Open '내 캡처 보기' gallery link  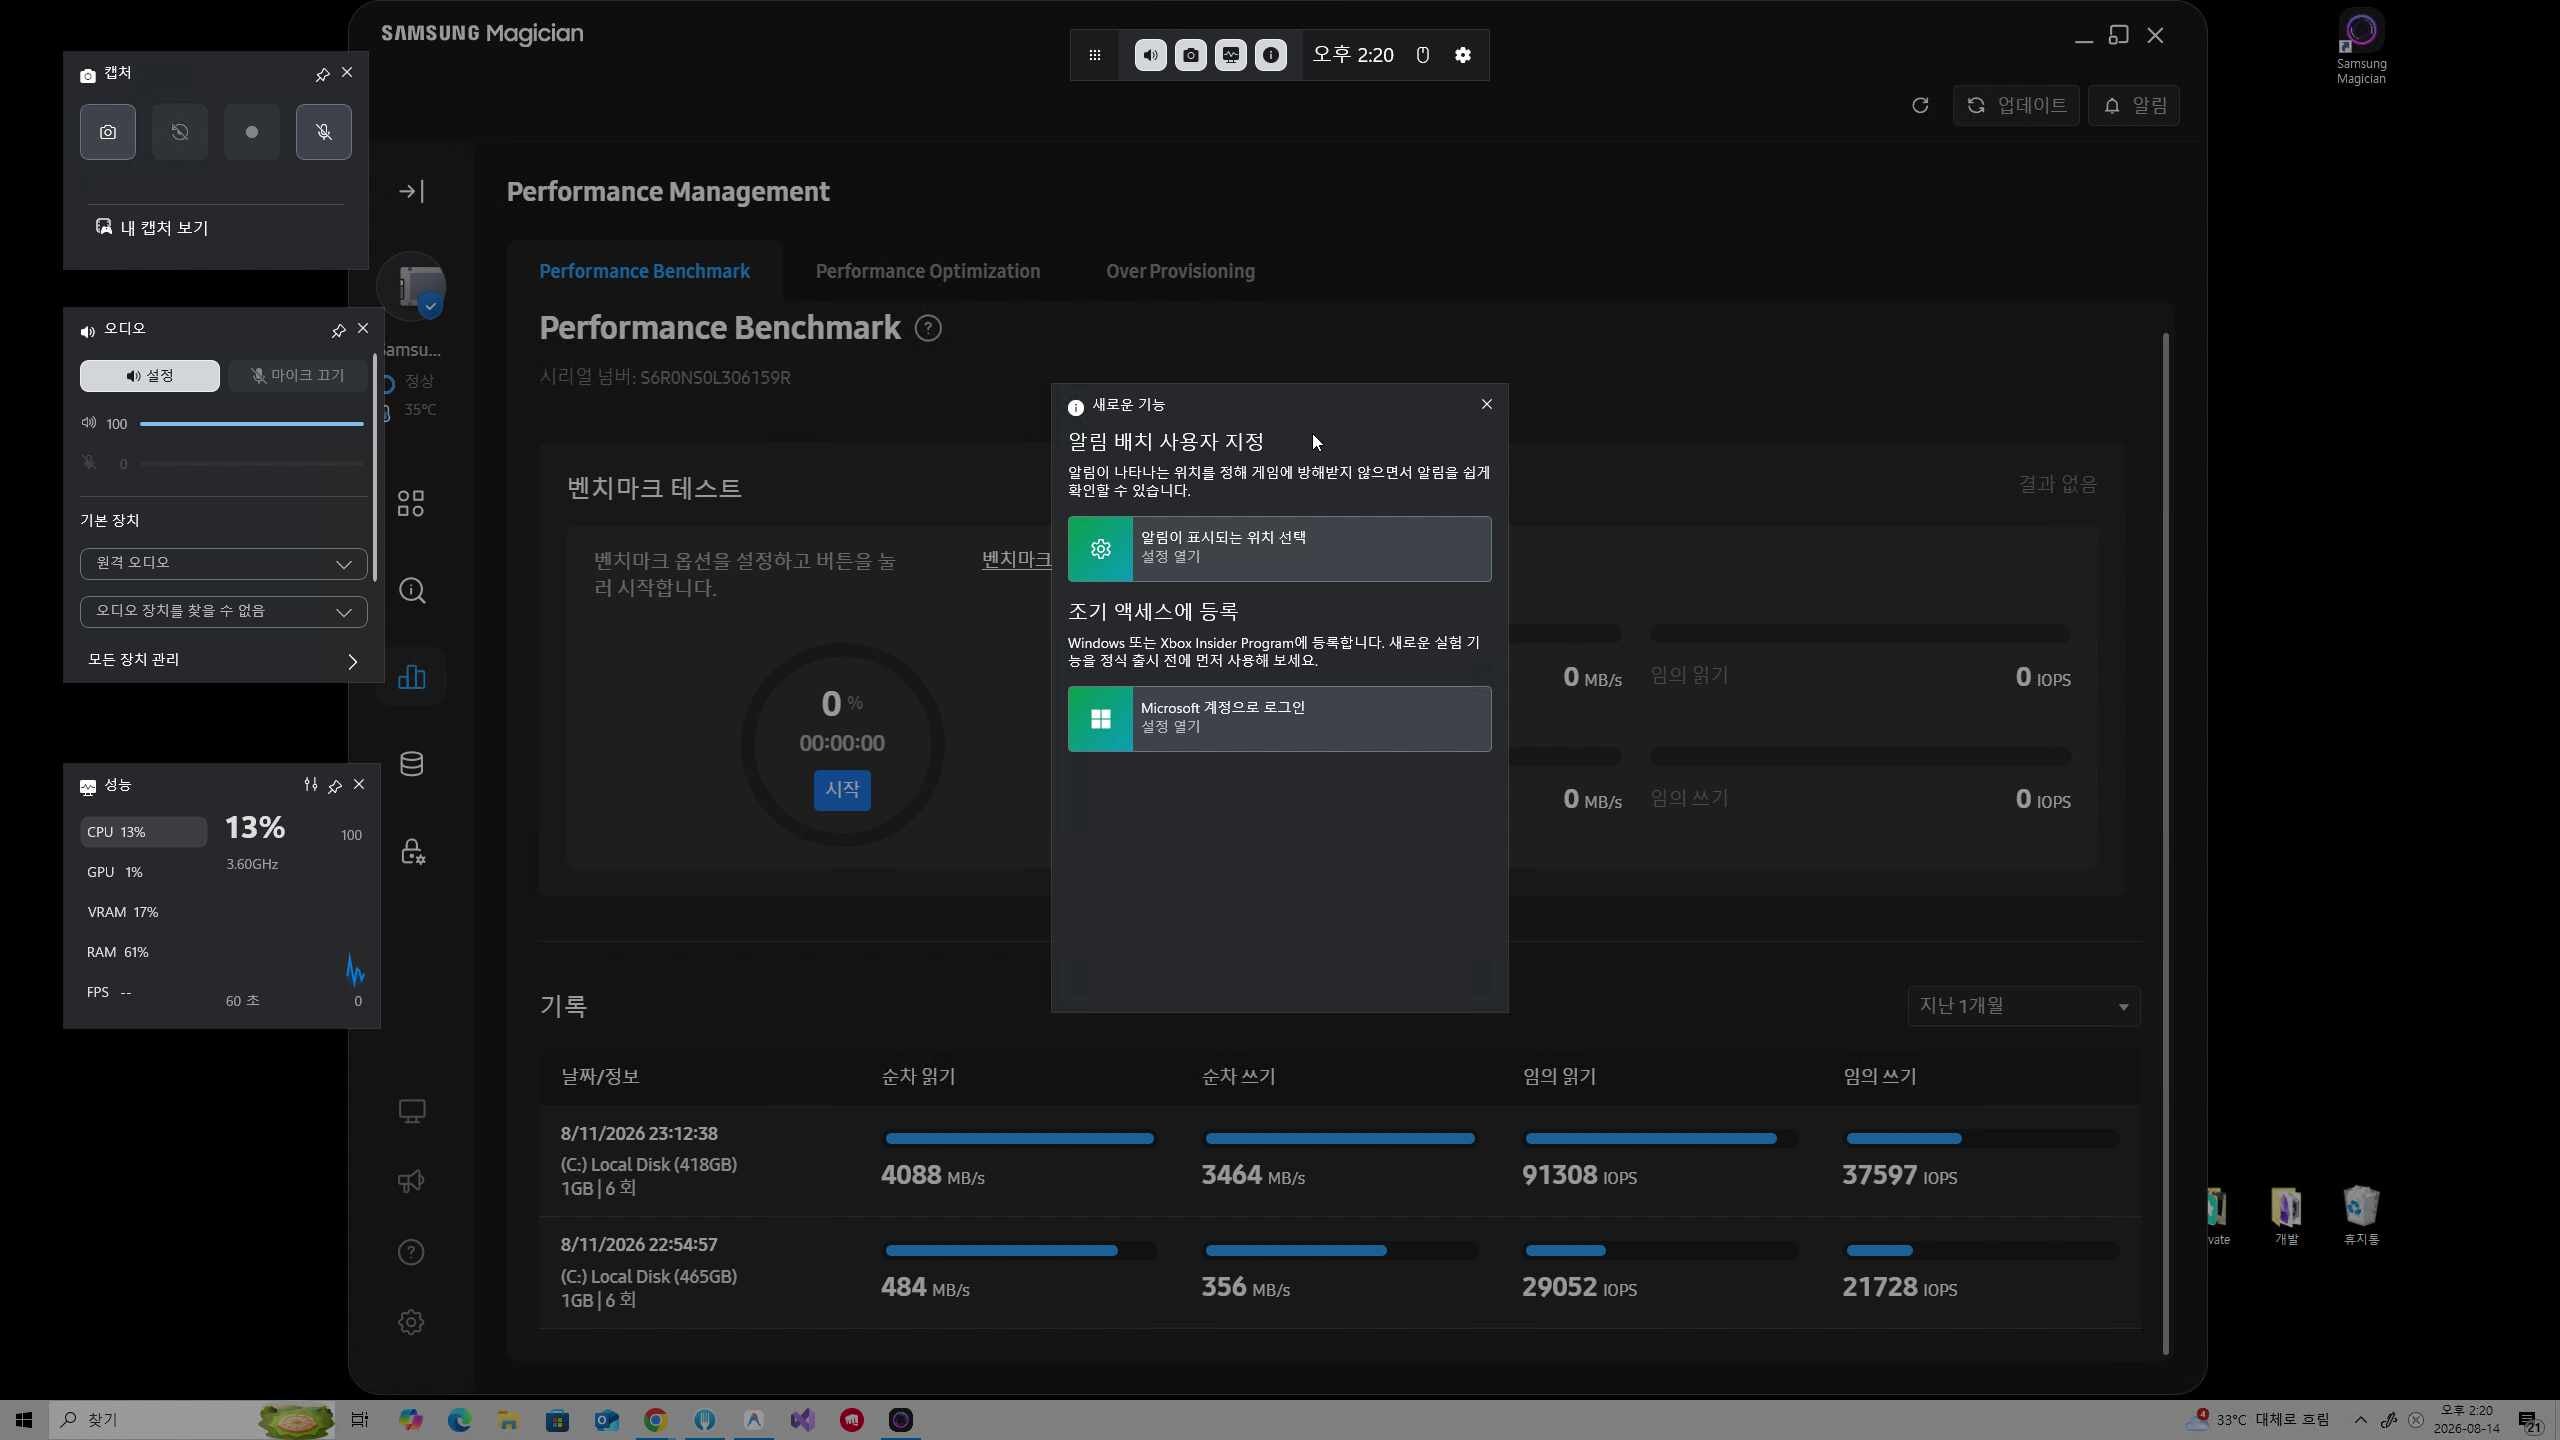tap(152, 228)
